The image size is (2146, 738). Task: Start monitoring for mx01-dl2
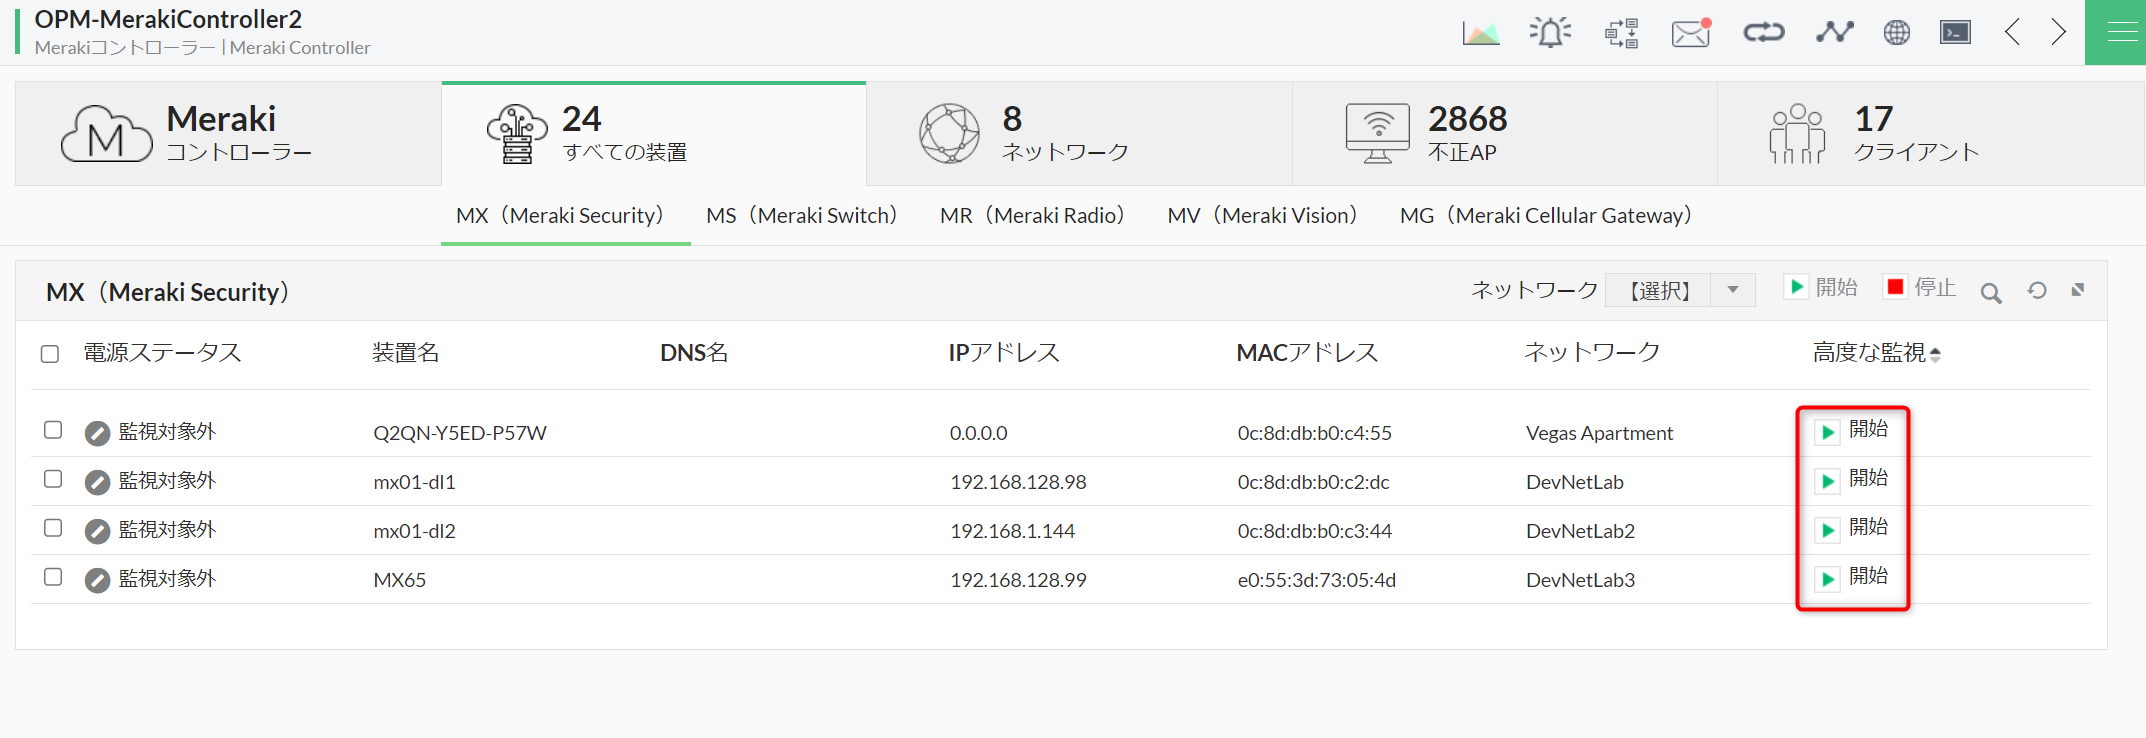[x=1853, y=529]
